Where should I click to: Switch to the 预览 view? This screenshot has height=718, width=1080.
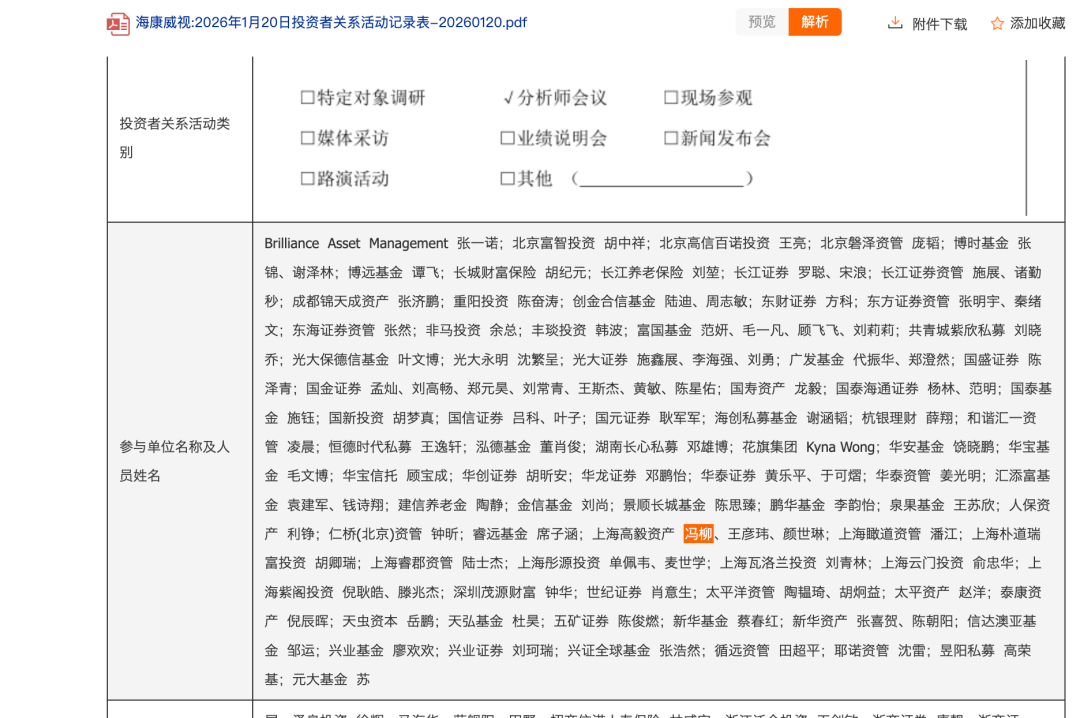pos(761,21)
